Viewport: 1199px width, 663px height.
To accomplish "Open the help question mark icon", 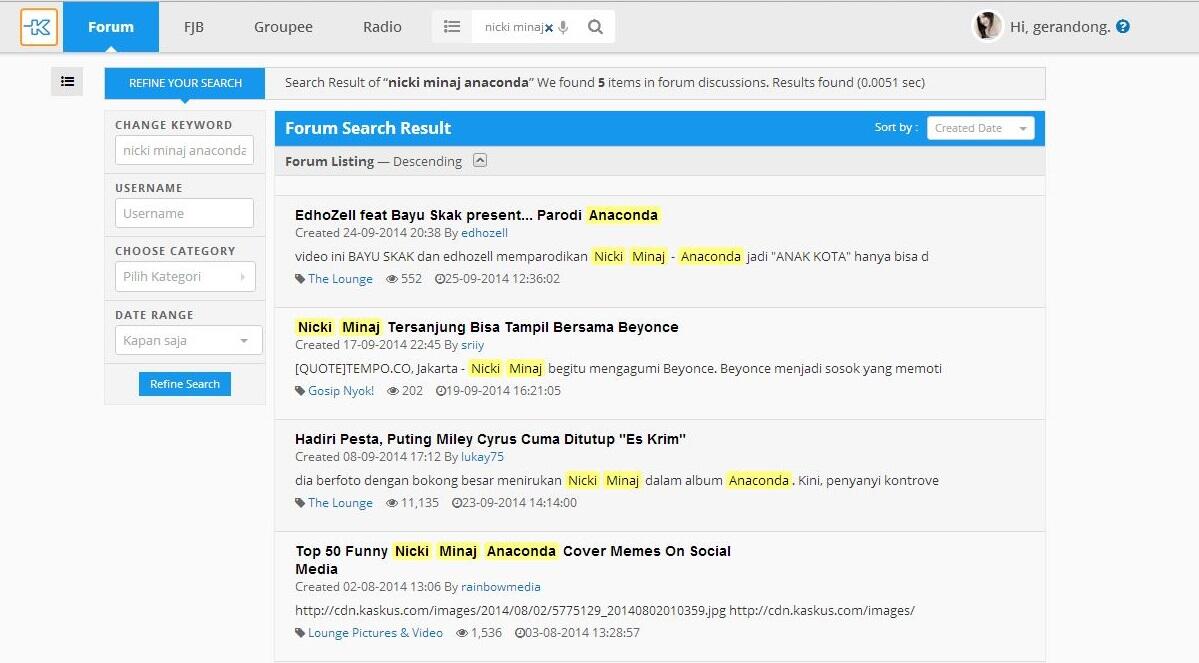I will (1123, 27).
